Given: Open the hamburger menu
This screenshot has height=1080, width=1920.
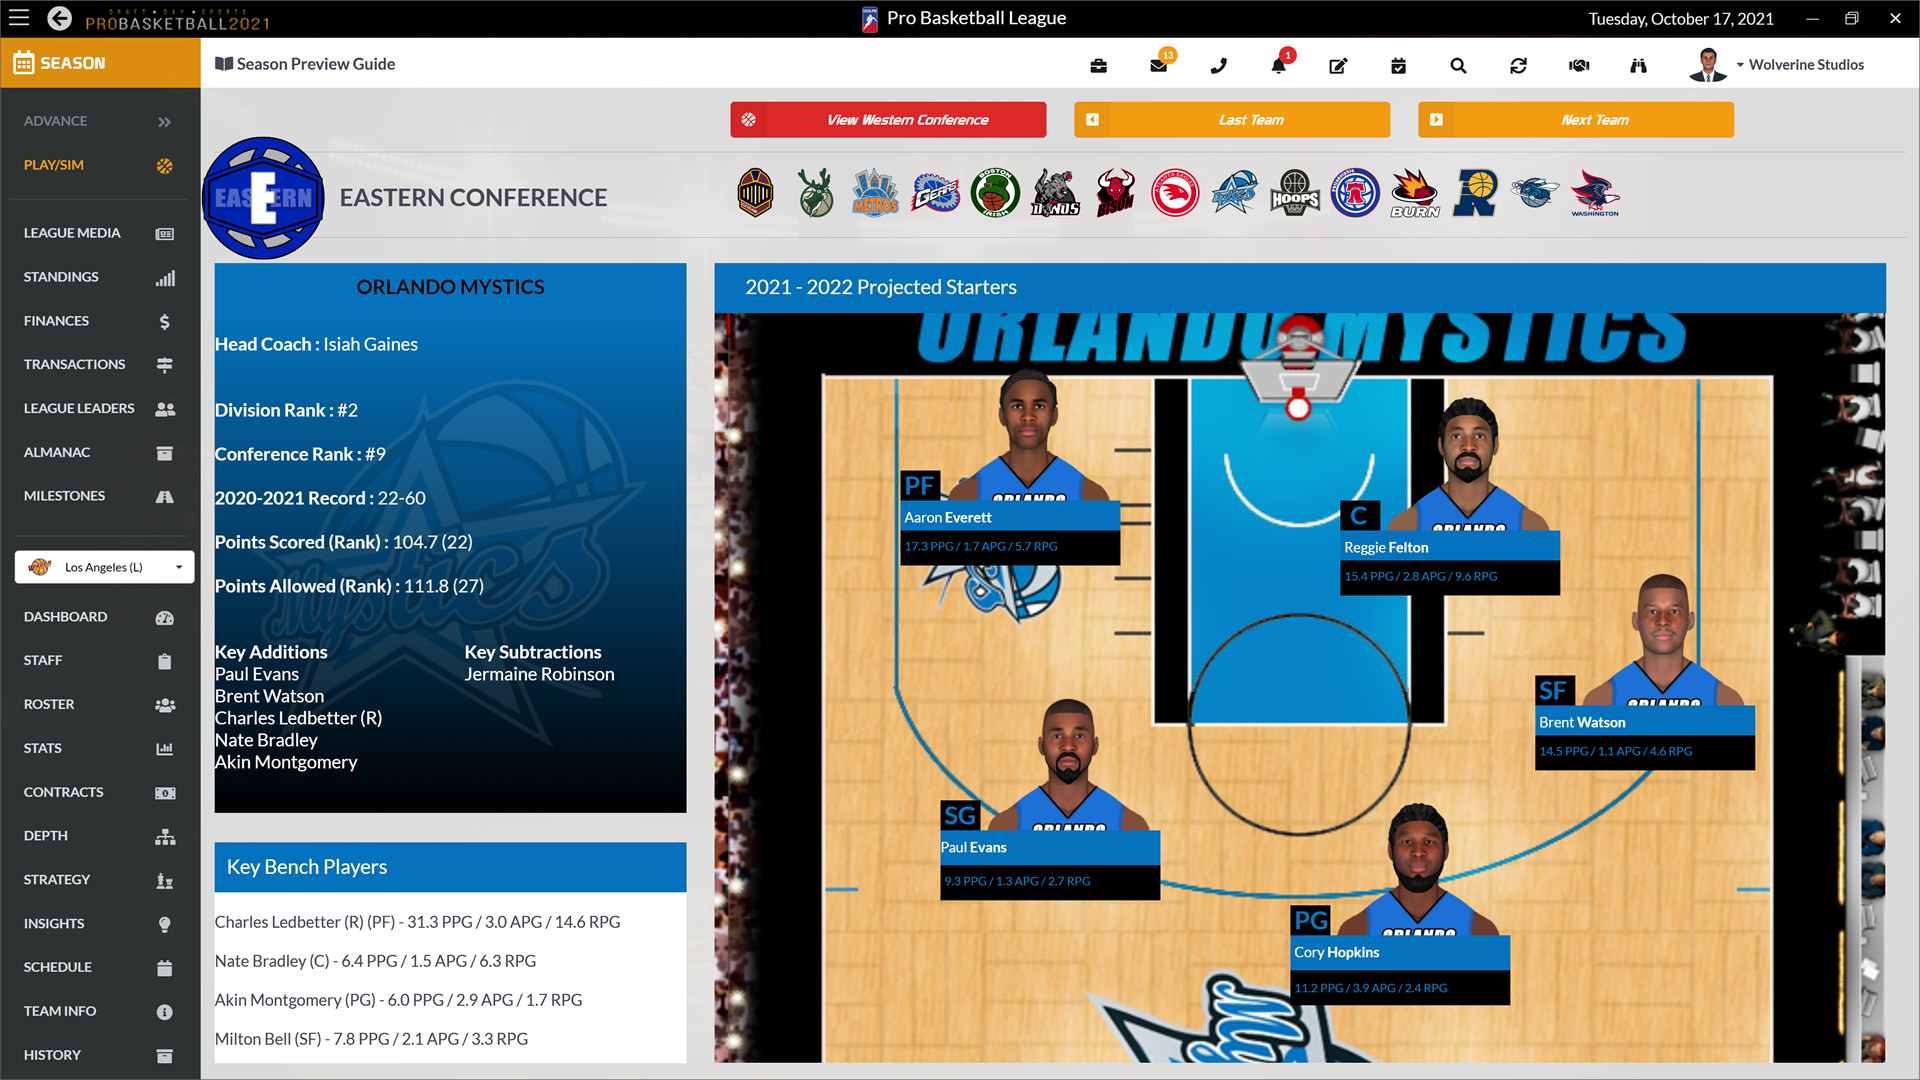Looking at the screenshot, I should [18, 17].
